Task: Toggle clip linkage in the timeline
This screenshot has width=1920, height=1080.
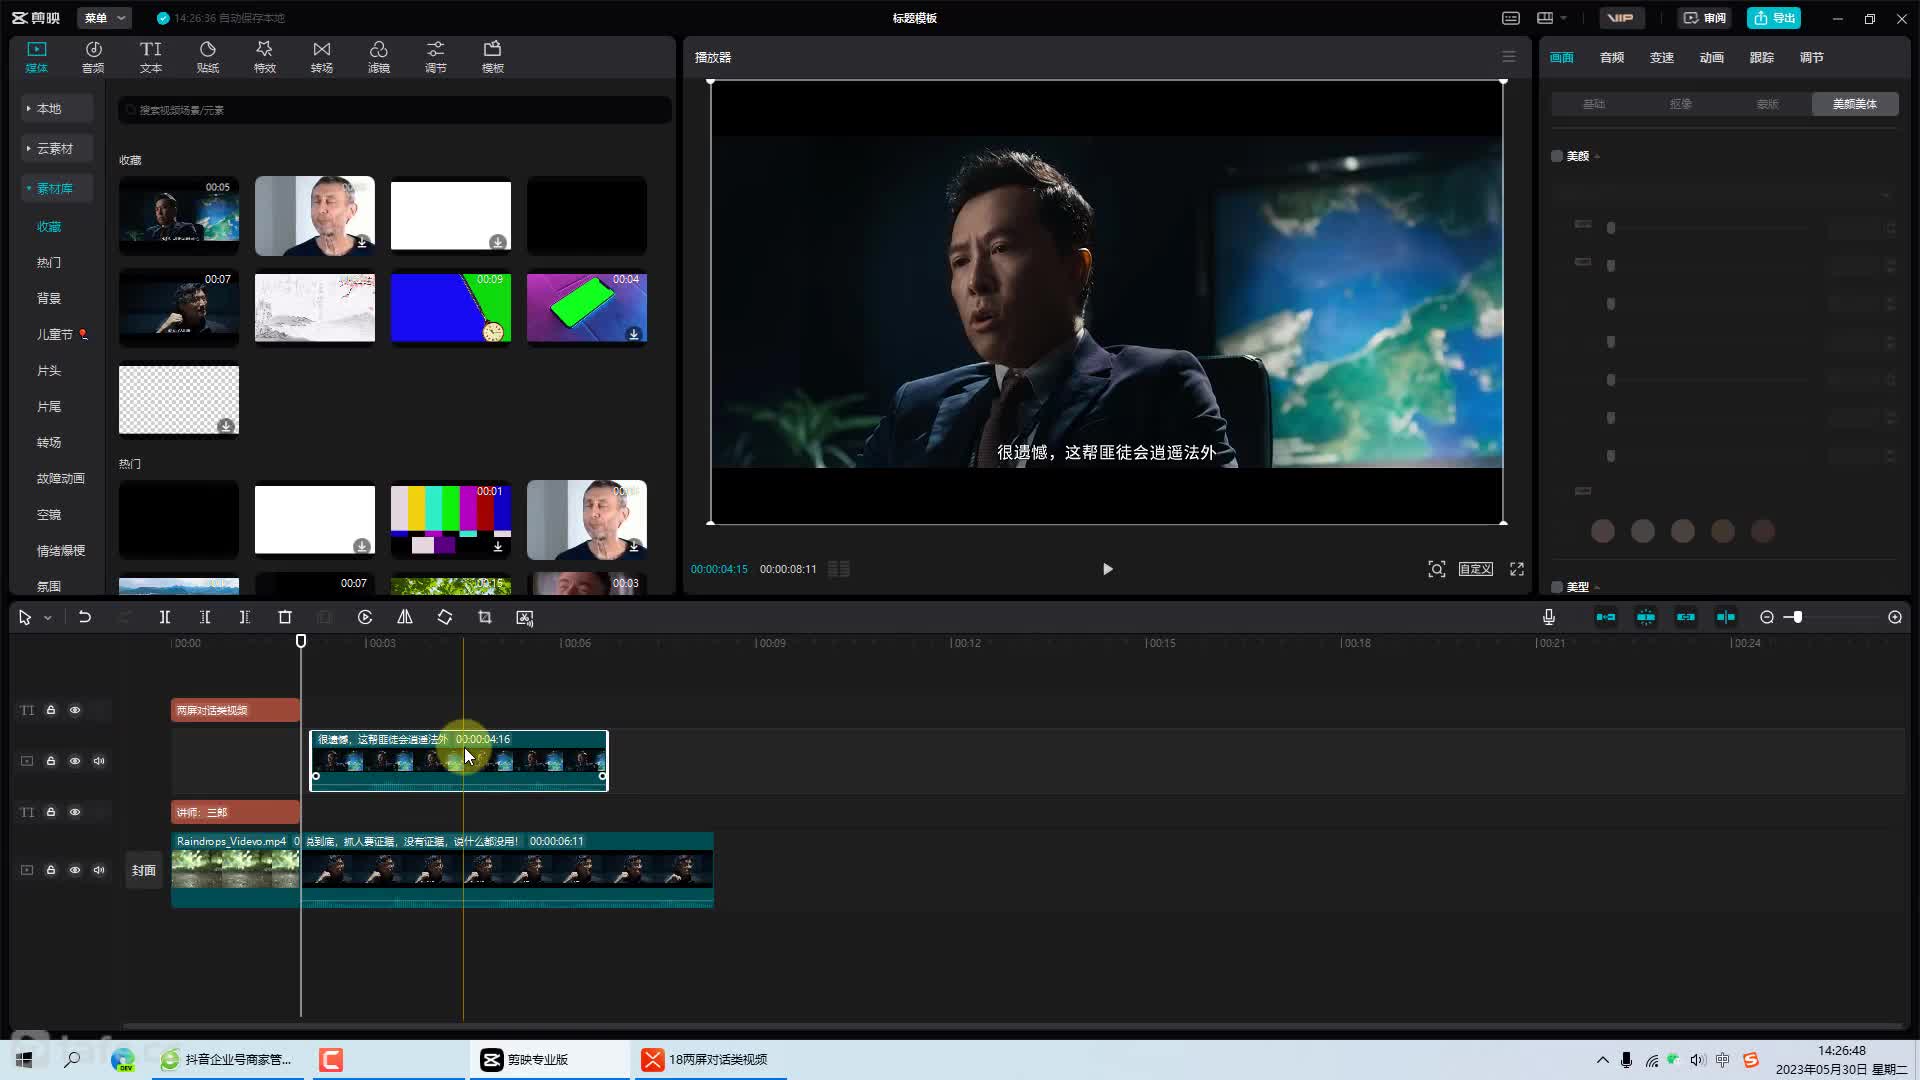Action: click(1686, 618)
